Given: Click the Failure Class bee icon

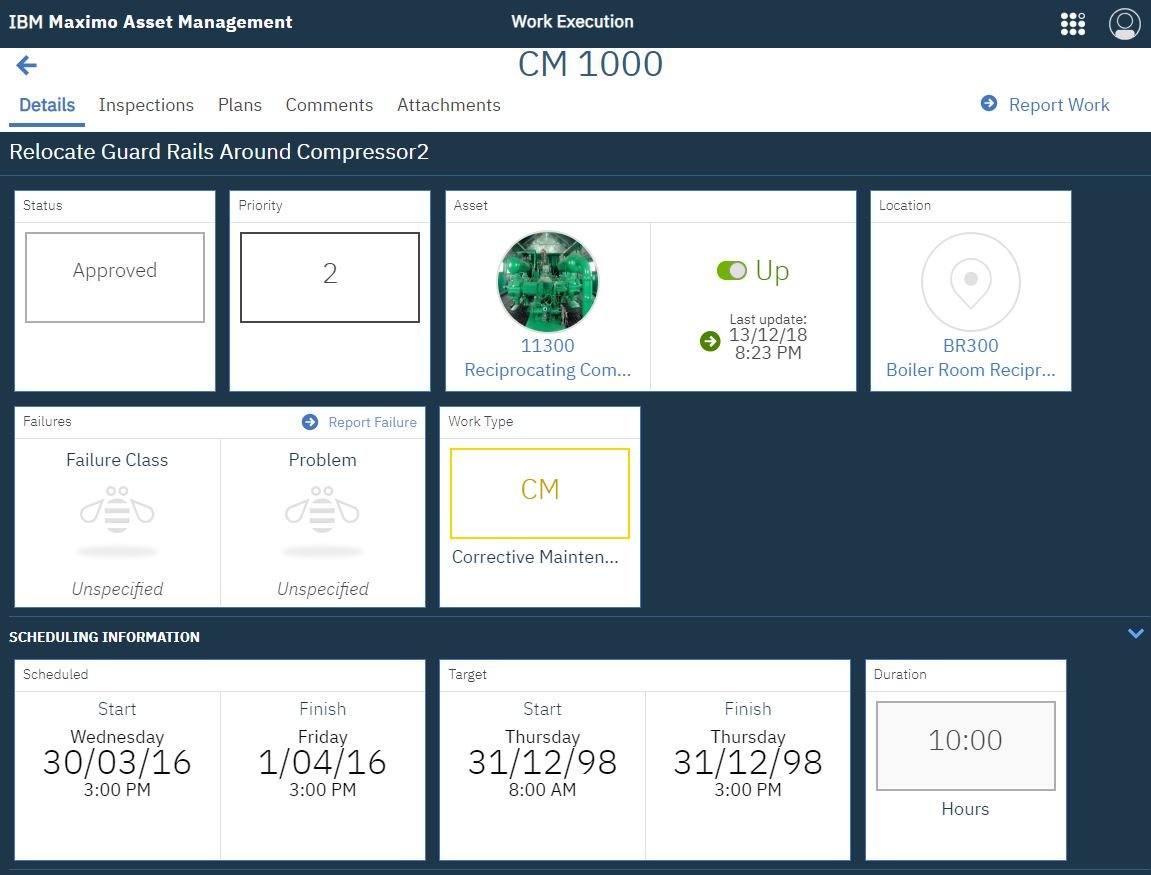Looking at the screenshot, I should click(117, 511).
